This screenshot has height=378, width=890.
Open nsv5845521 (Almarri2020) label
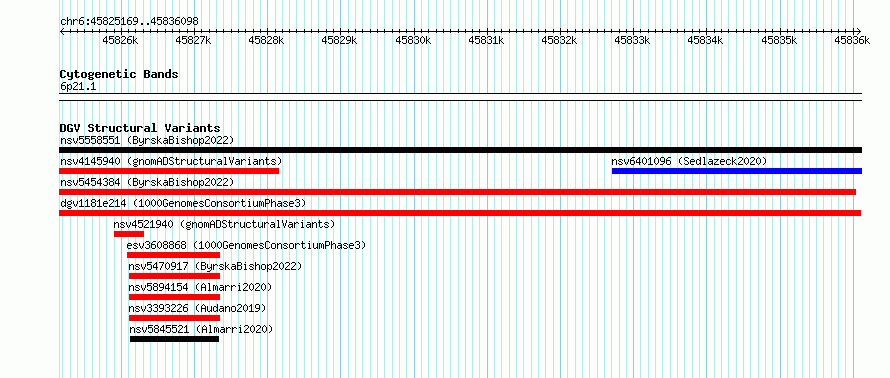point(201,329)
